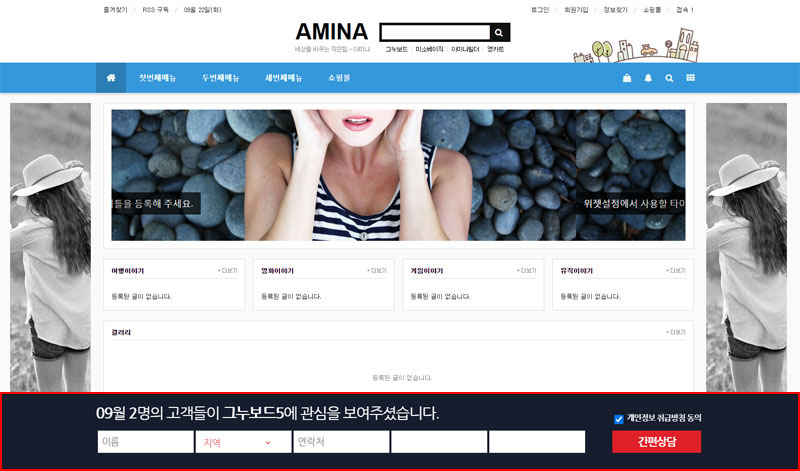Open the 첫번째메뉴 menu item
The image size is (800, 471).
(157, 78)
